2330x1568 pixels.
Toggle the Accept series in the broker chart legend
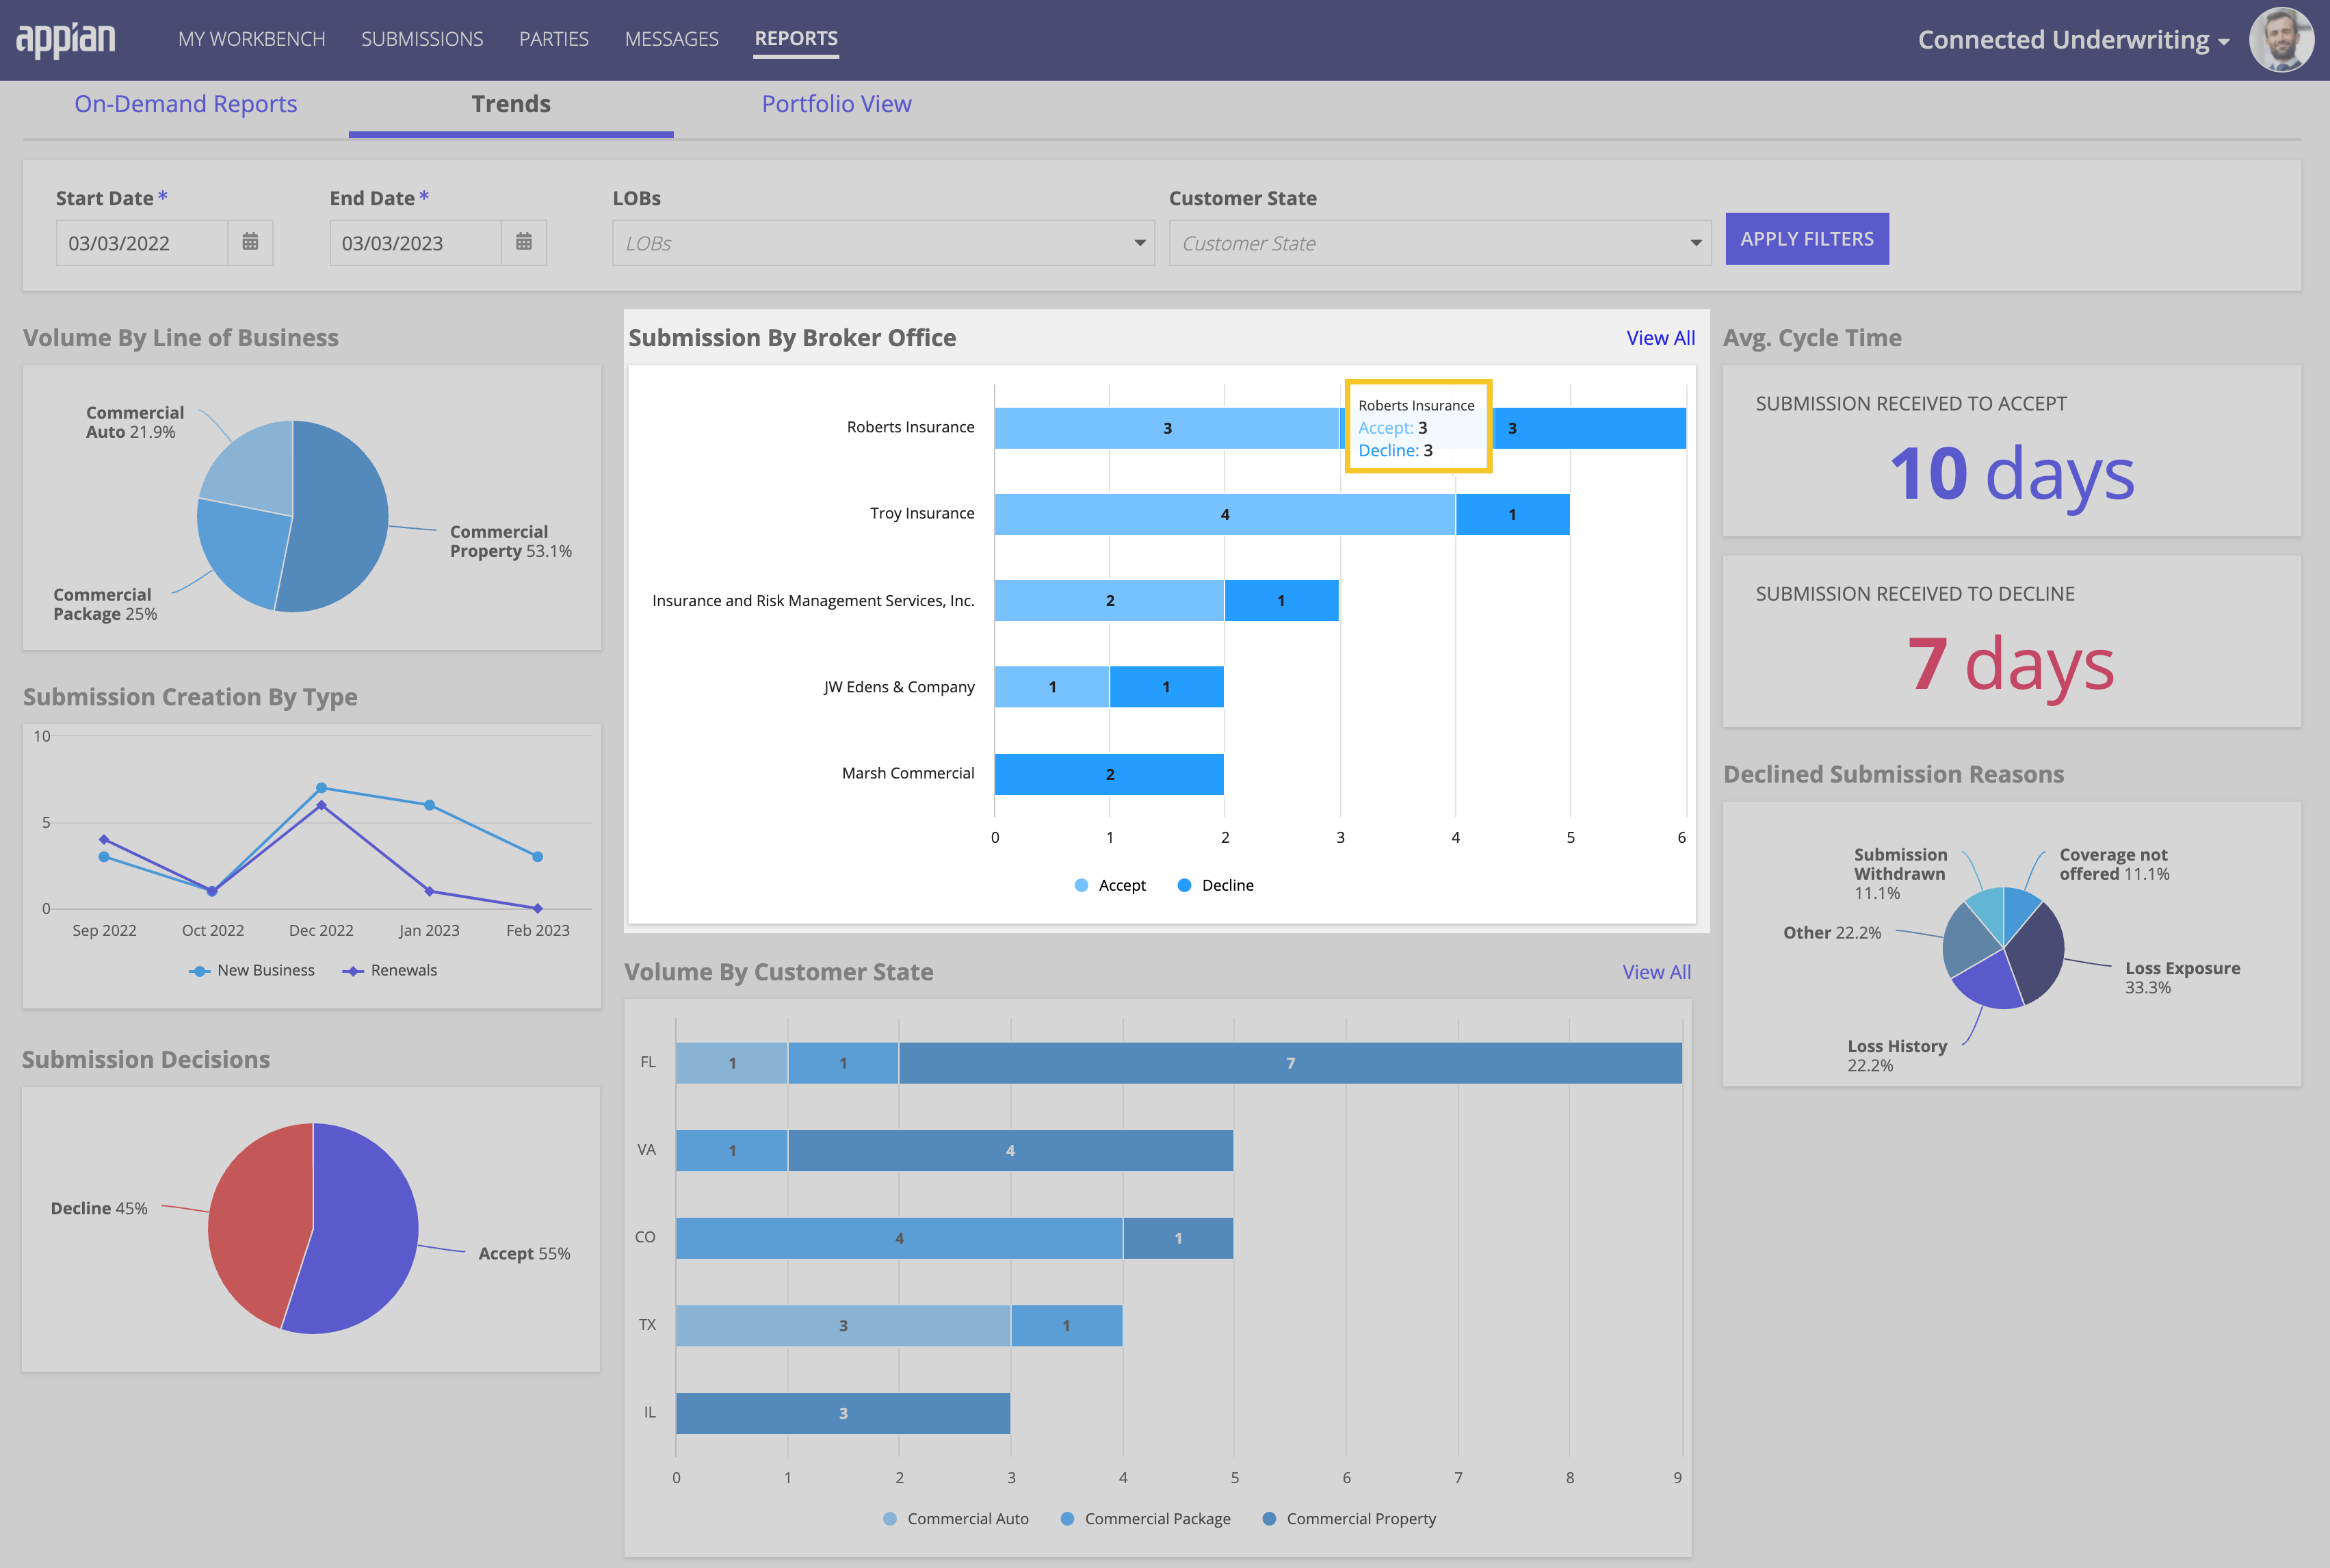[x=1110, y=885]
